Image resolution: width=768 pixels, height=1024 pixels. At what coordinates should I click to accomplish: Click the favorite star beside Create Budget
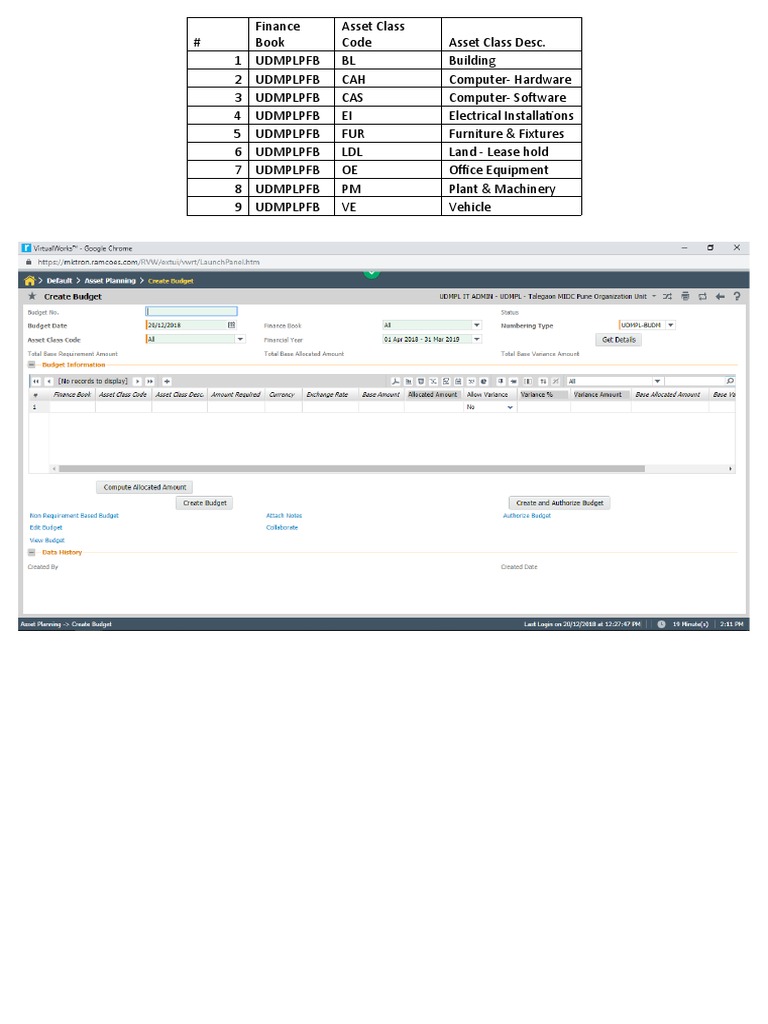(x=32, y=297)
